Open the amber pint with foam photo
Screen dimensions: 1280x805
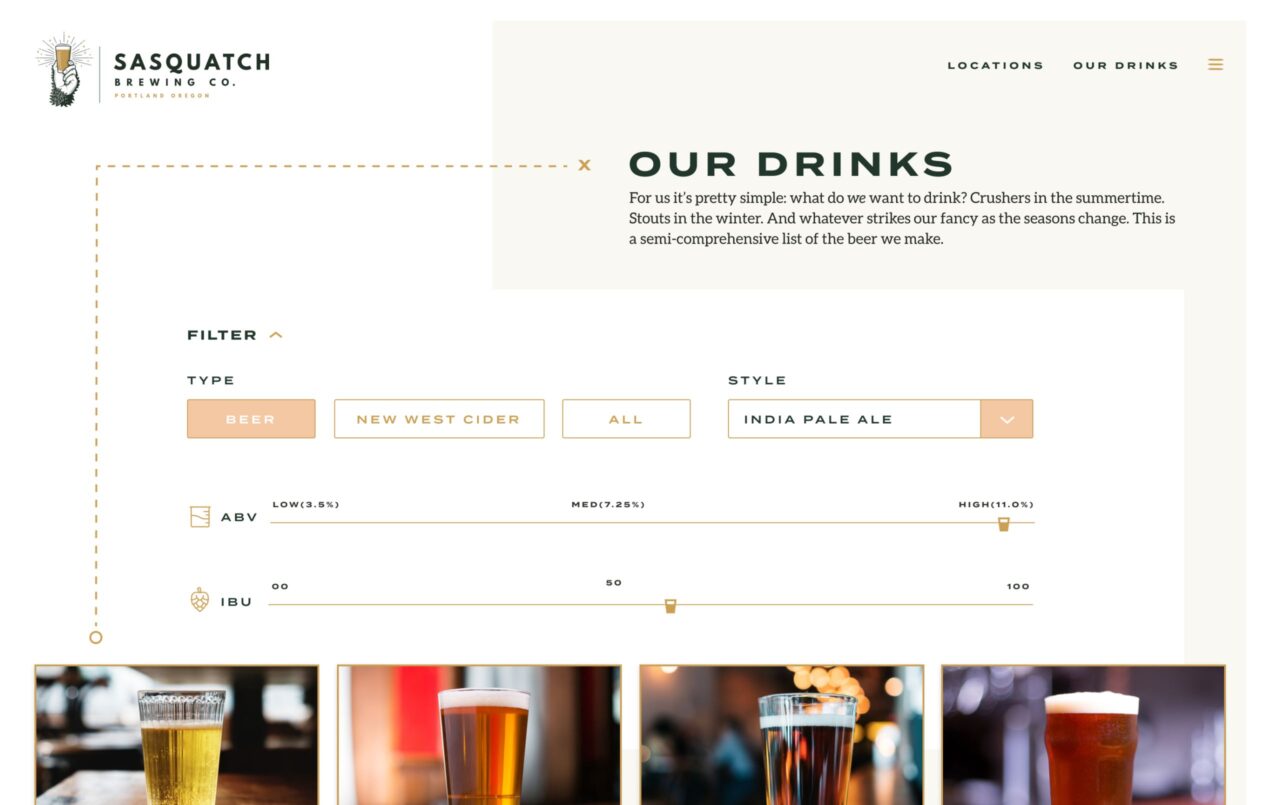pyautogui.click(x=1084, y=735)
